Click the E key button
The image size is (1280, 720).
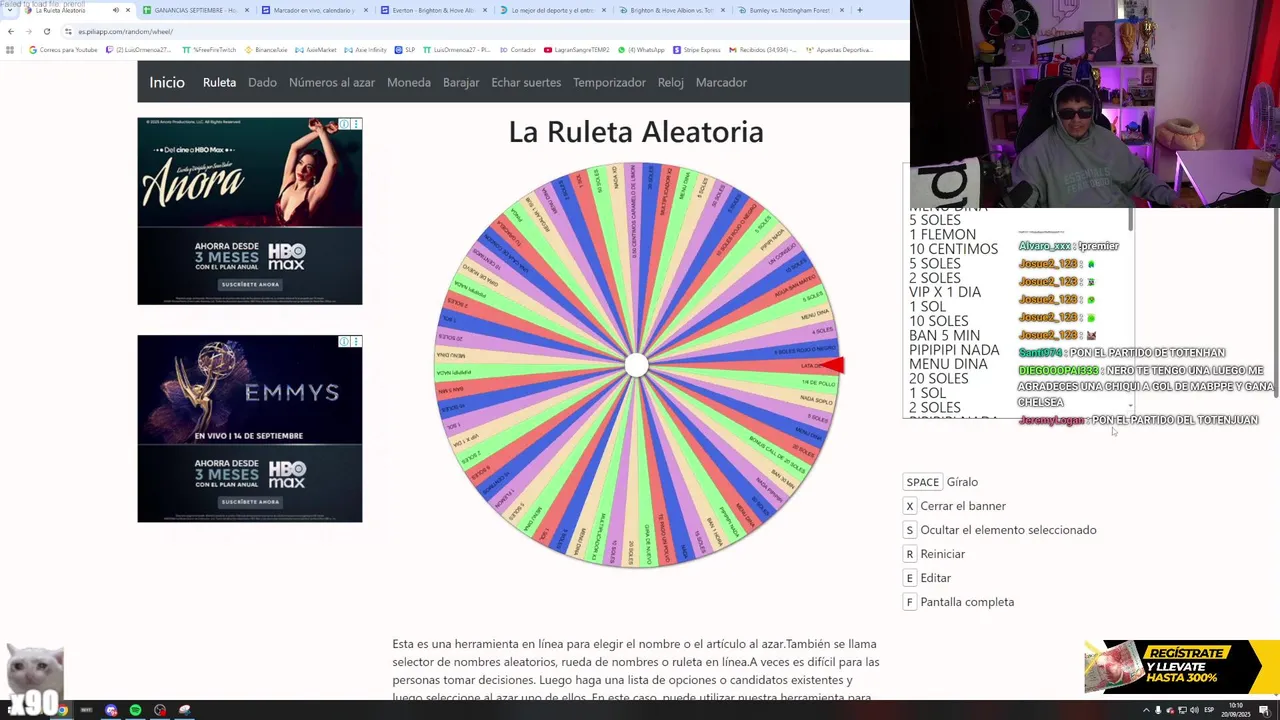pos(909,578)
